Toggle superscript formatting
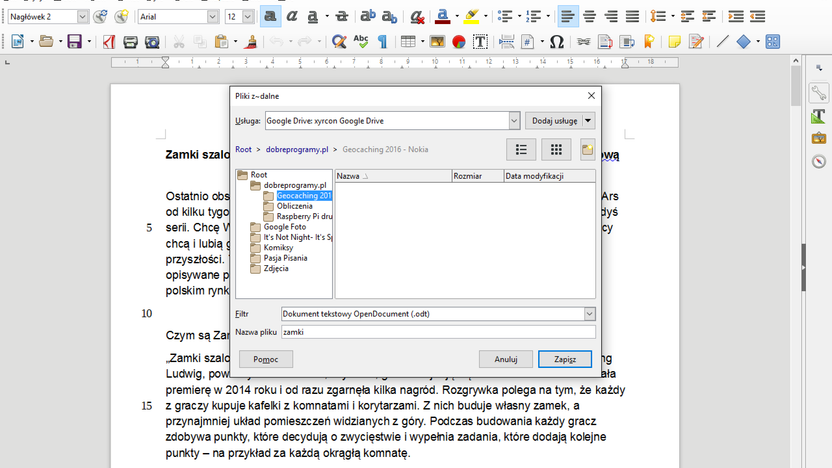The image size is (832, 468). 368,16
